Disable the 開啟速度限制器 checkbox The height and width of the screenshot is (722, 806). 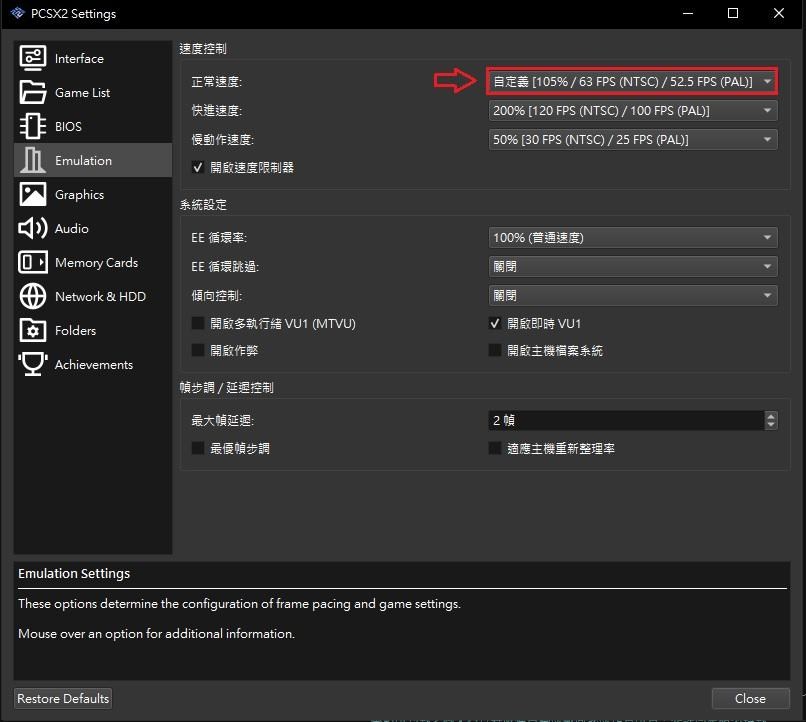click(198, 168)
